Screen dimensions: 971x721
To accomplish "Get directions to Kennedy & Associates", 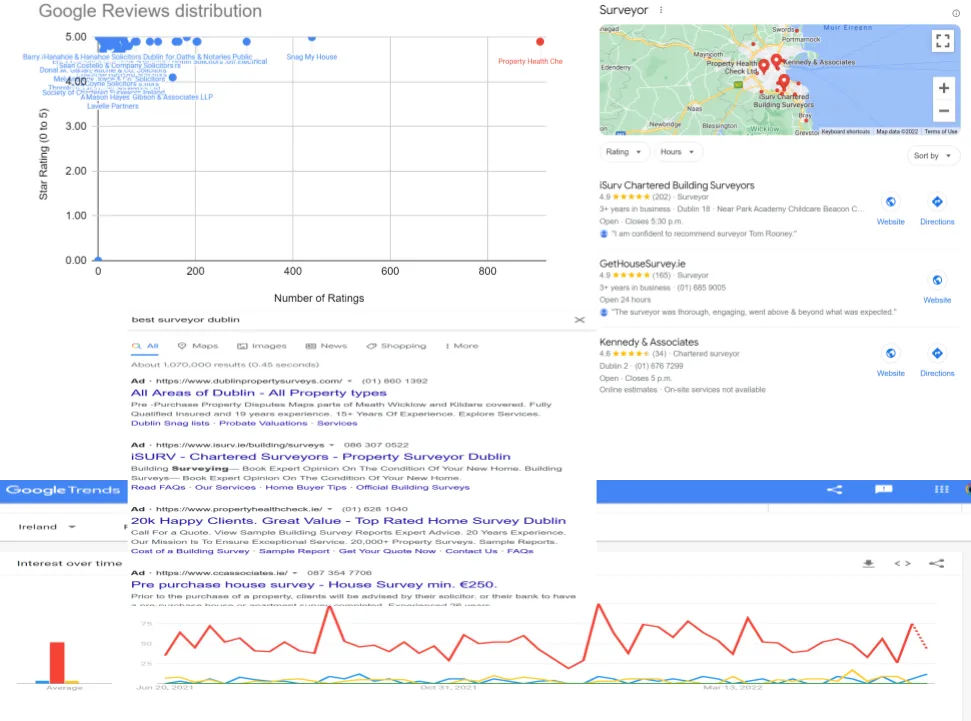I will click(x=937, y=353).
